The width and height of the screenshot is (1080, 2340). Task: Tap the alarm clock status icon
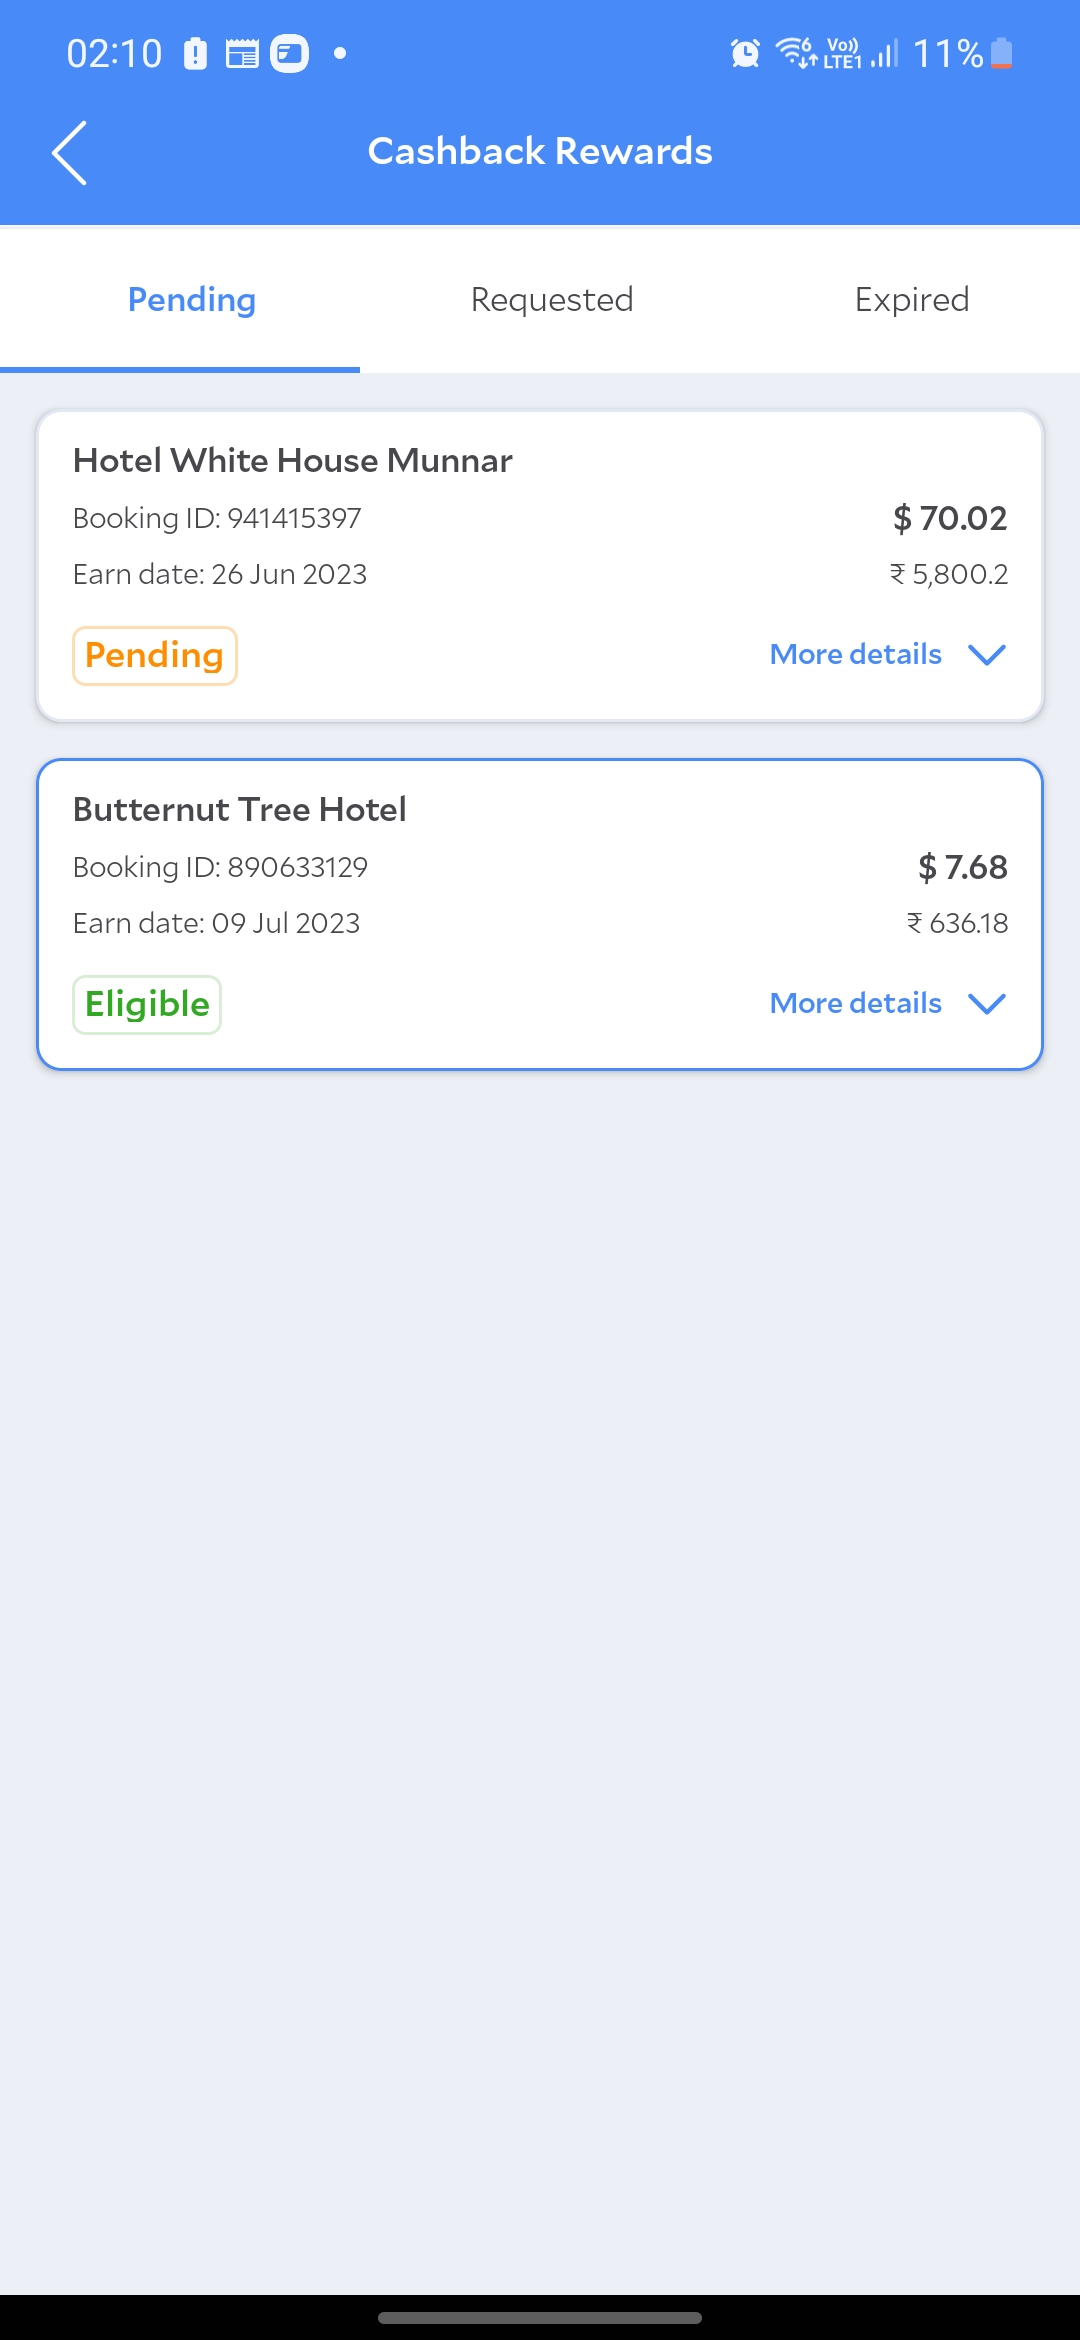pyautogui.click(x=745, y=53)
